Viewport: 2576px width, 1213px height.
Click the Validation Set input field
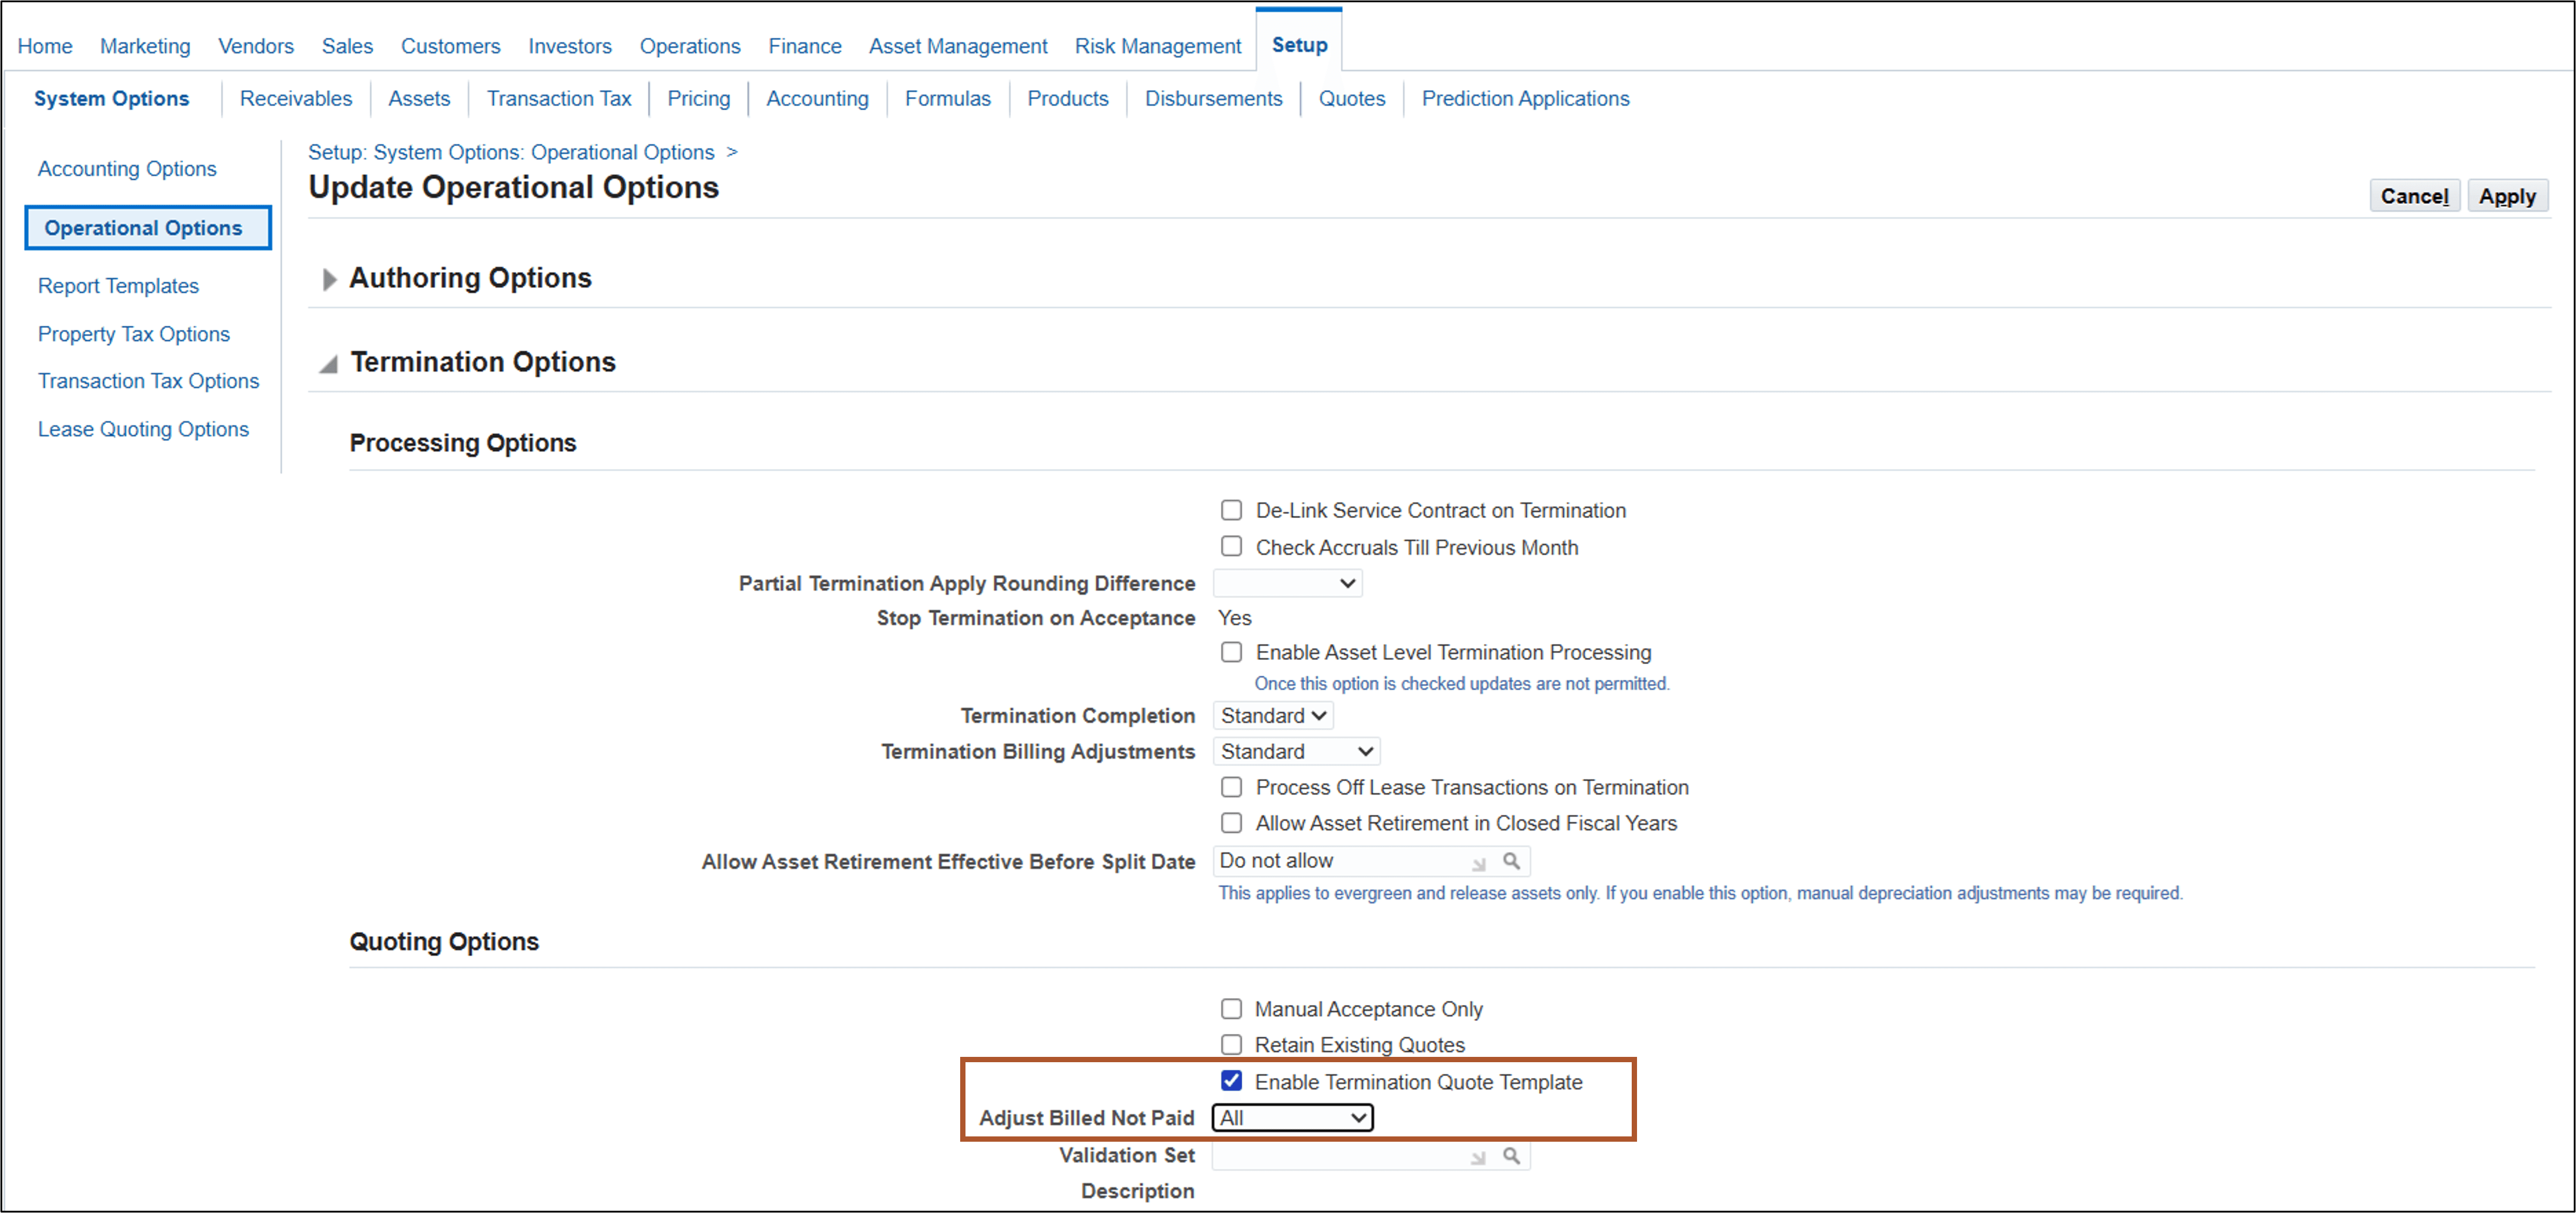tap(1340, 1155)
